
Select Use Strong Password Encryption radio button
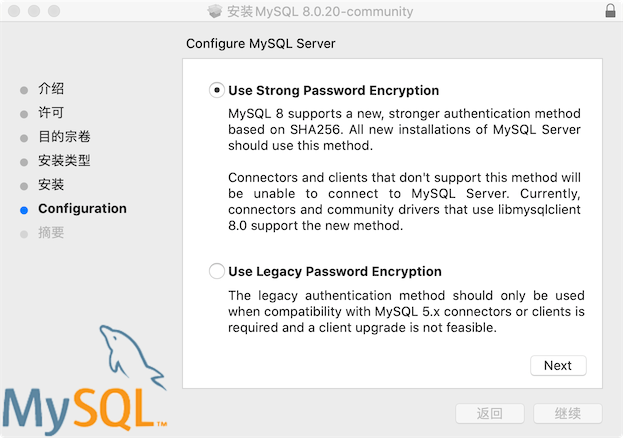coord(217,90)
